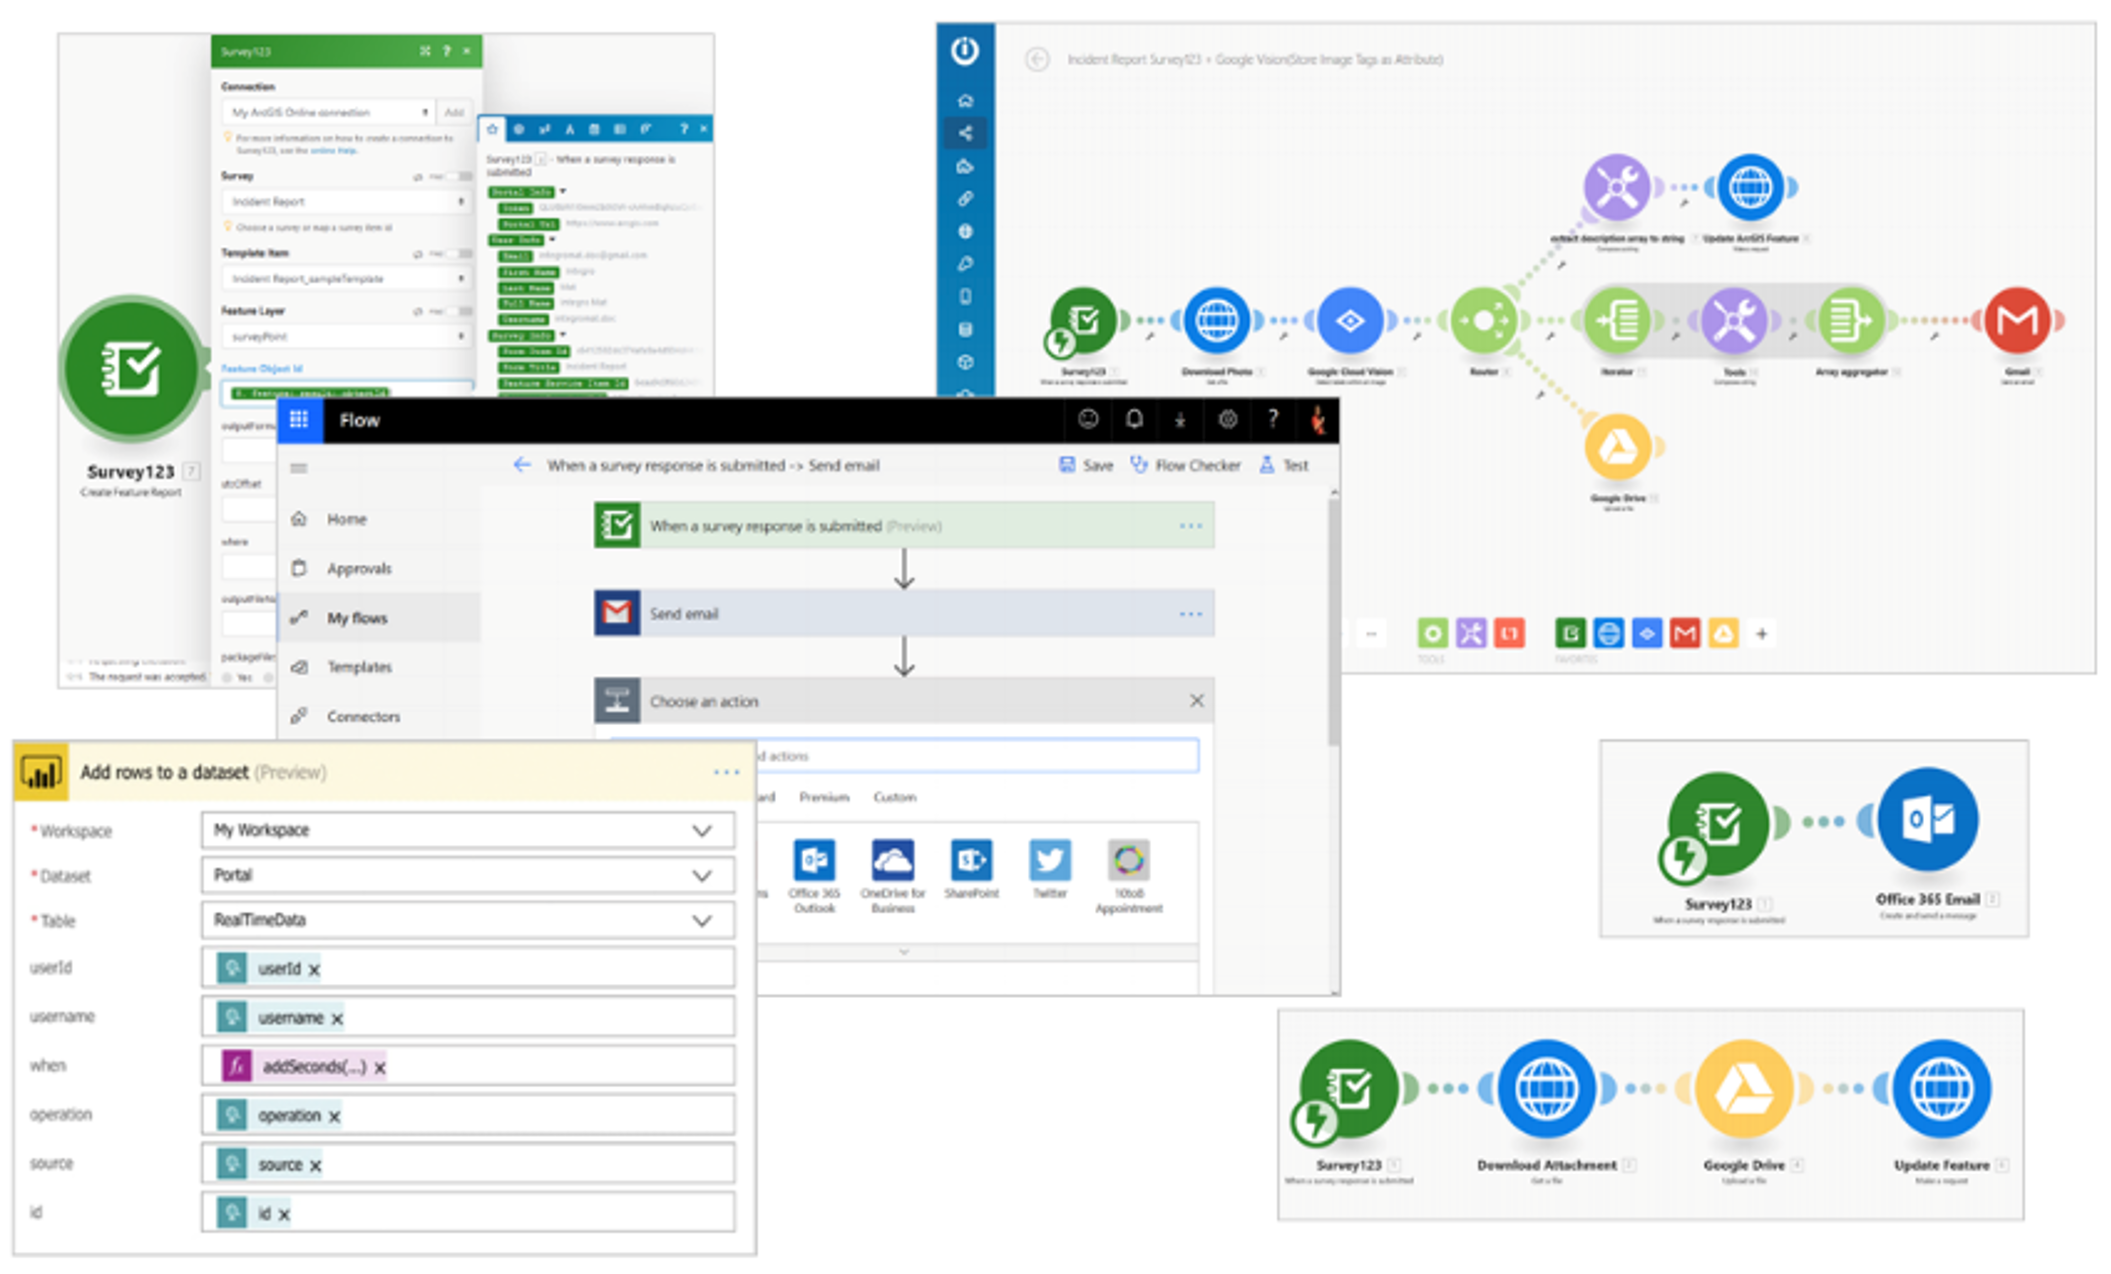Select OneDrive for Business connector
Screen dimensions: 2111x1274
pos(892,860)
